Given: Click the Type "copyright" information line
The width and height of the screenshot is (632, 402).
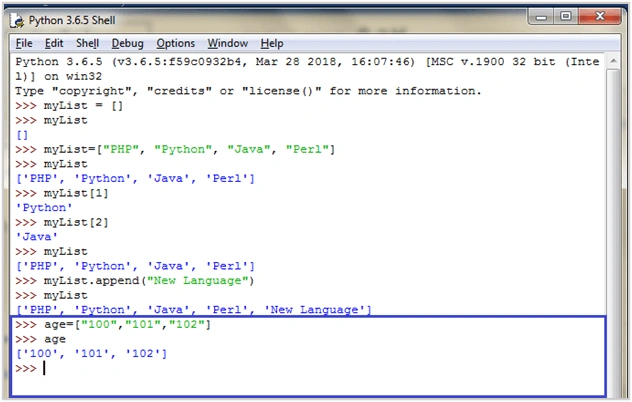Looking at the screenshot, I should coord(248,91).
